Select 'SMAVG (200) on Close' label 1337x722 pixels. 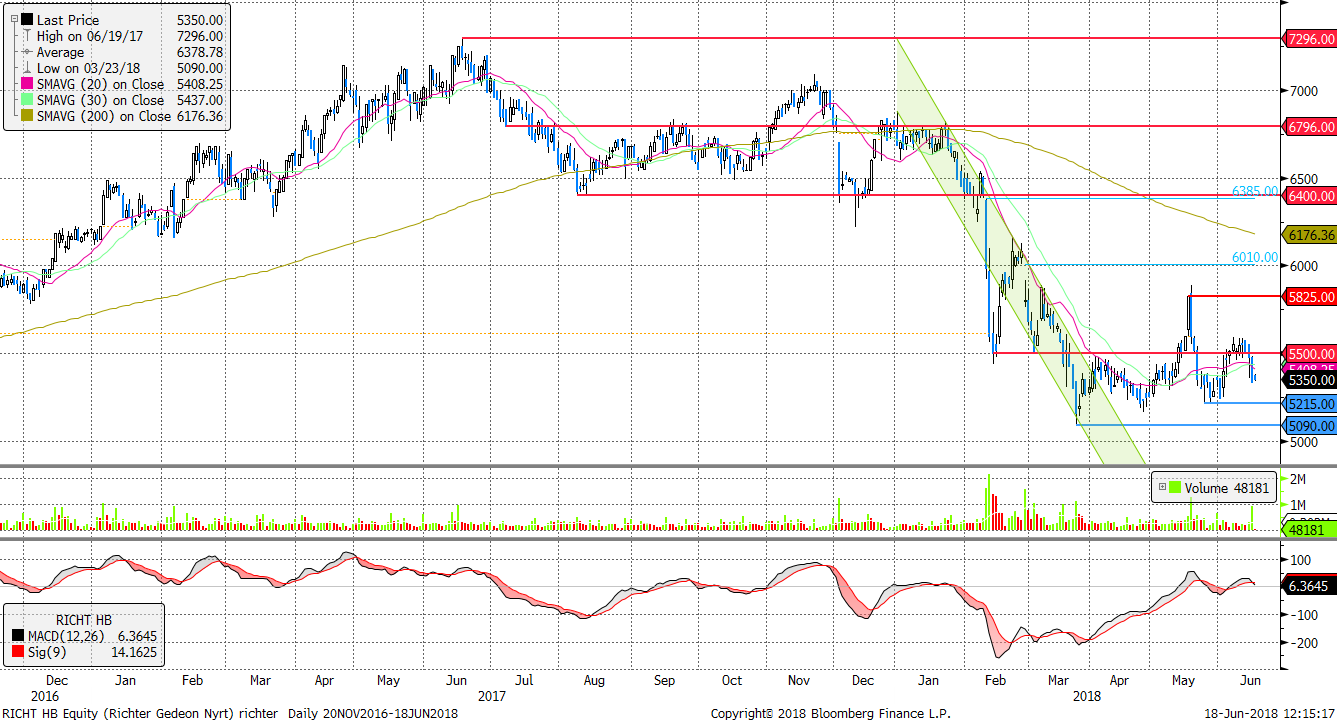point(104,116)
